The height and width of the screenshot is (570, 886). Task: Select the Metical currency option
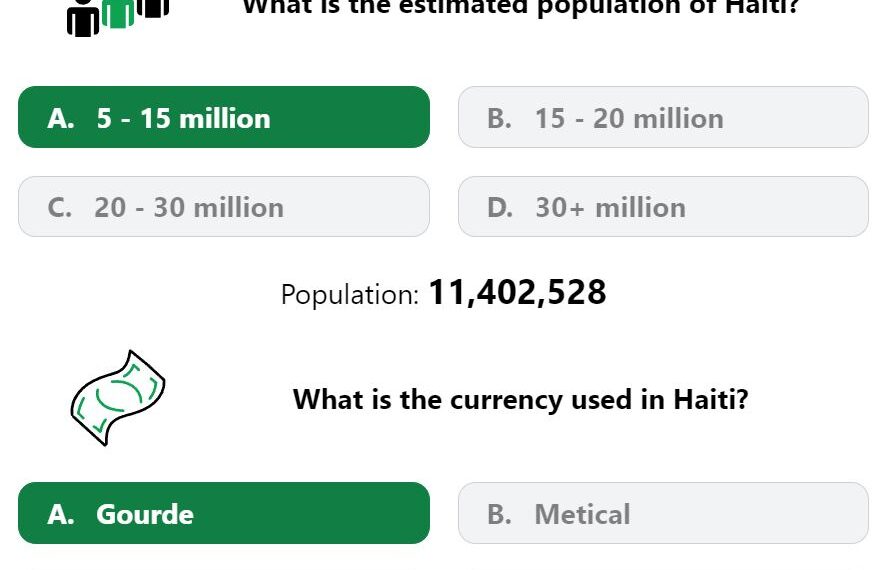[663, 514]
